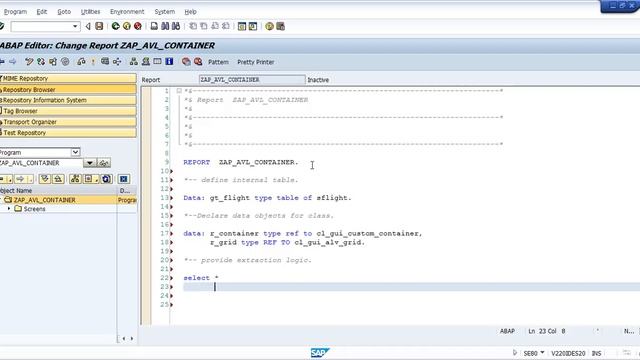Open the Utilities menu
The height and width of the screenshot is (360, 640).
[x=90, y=11]
